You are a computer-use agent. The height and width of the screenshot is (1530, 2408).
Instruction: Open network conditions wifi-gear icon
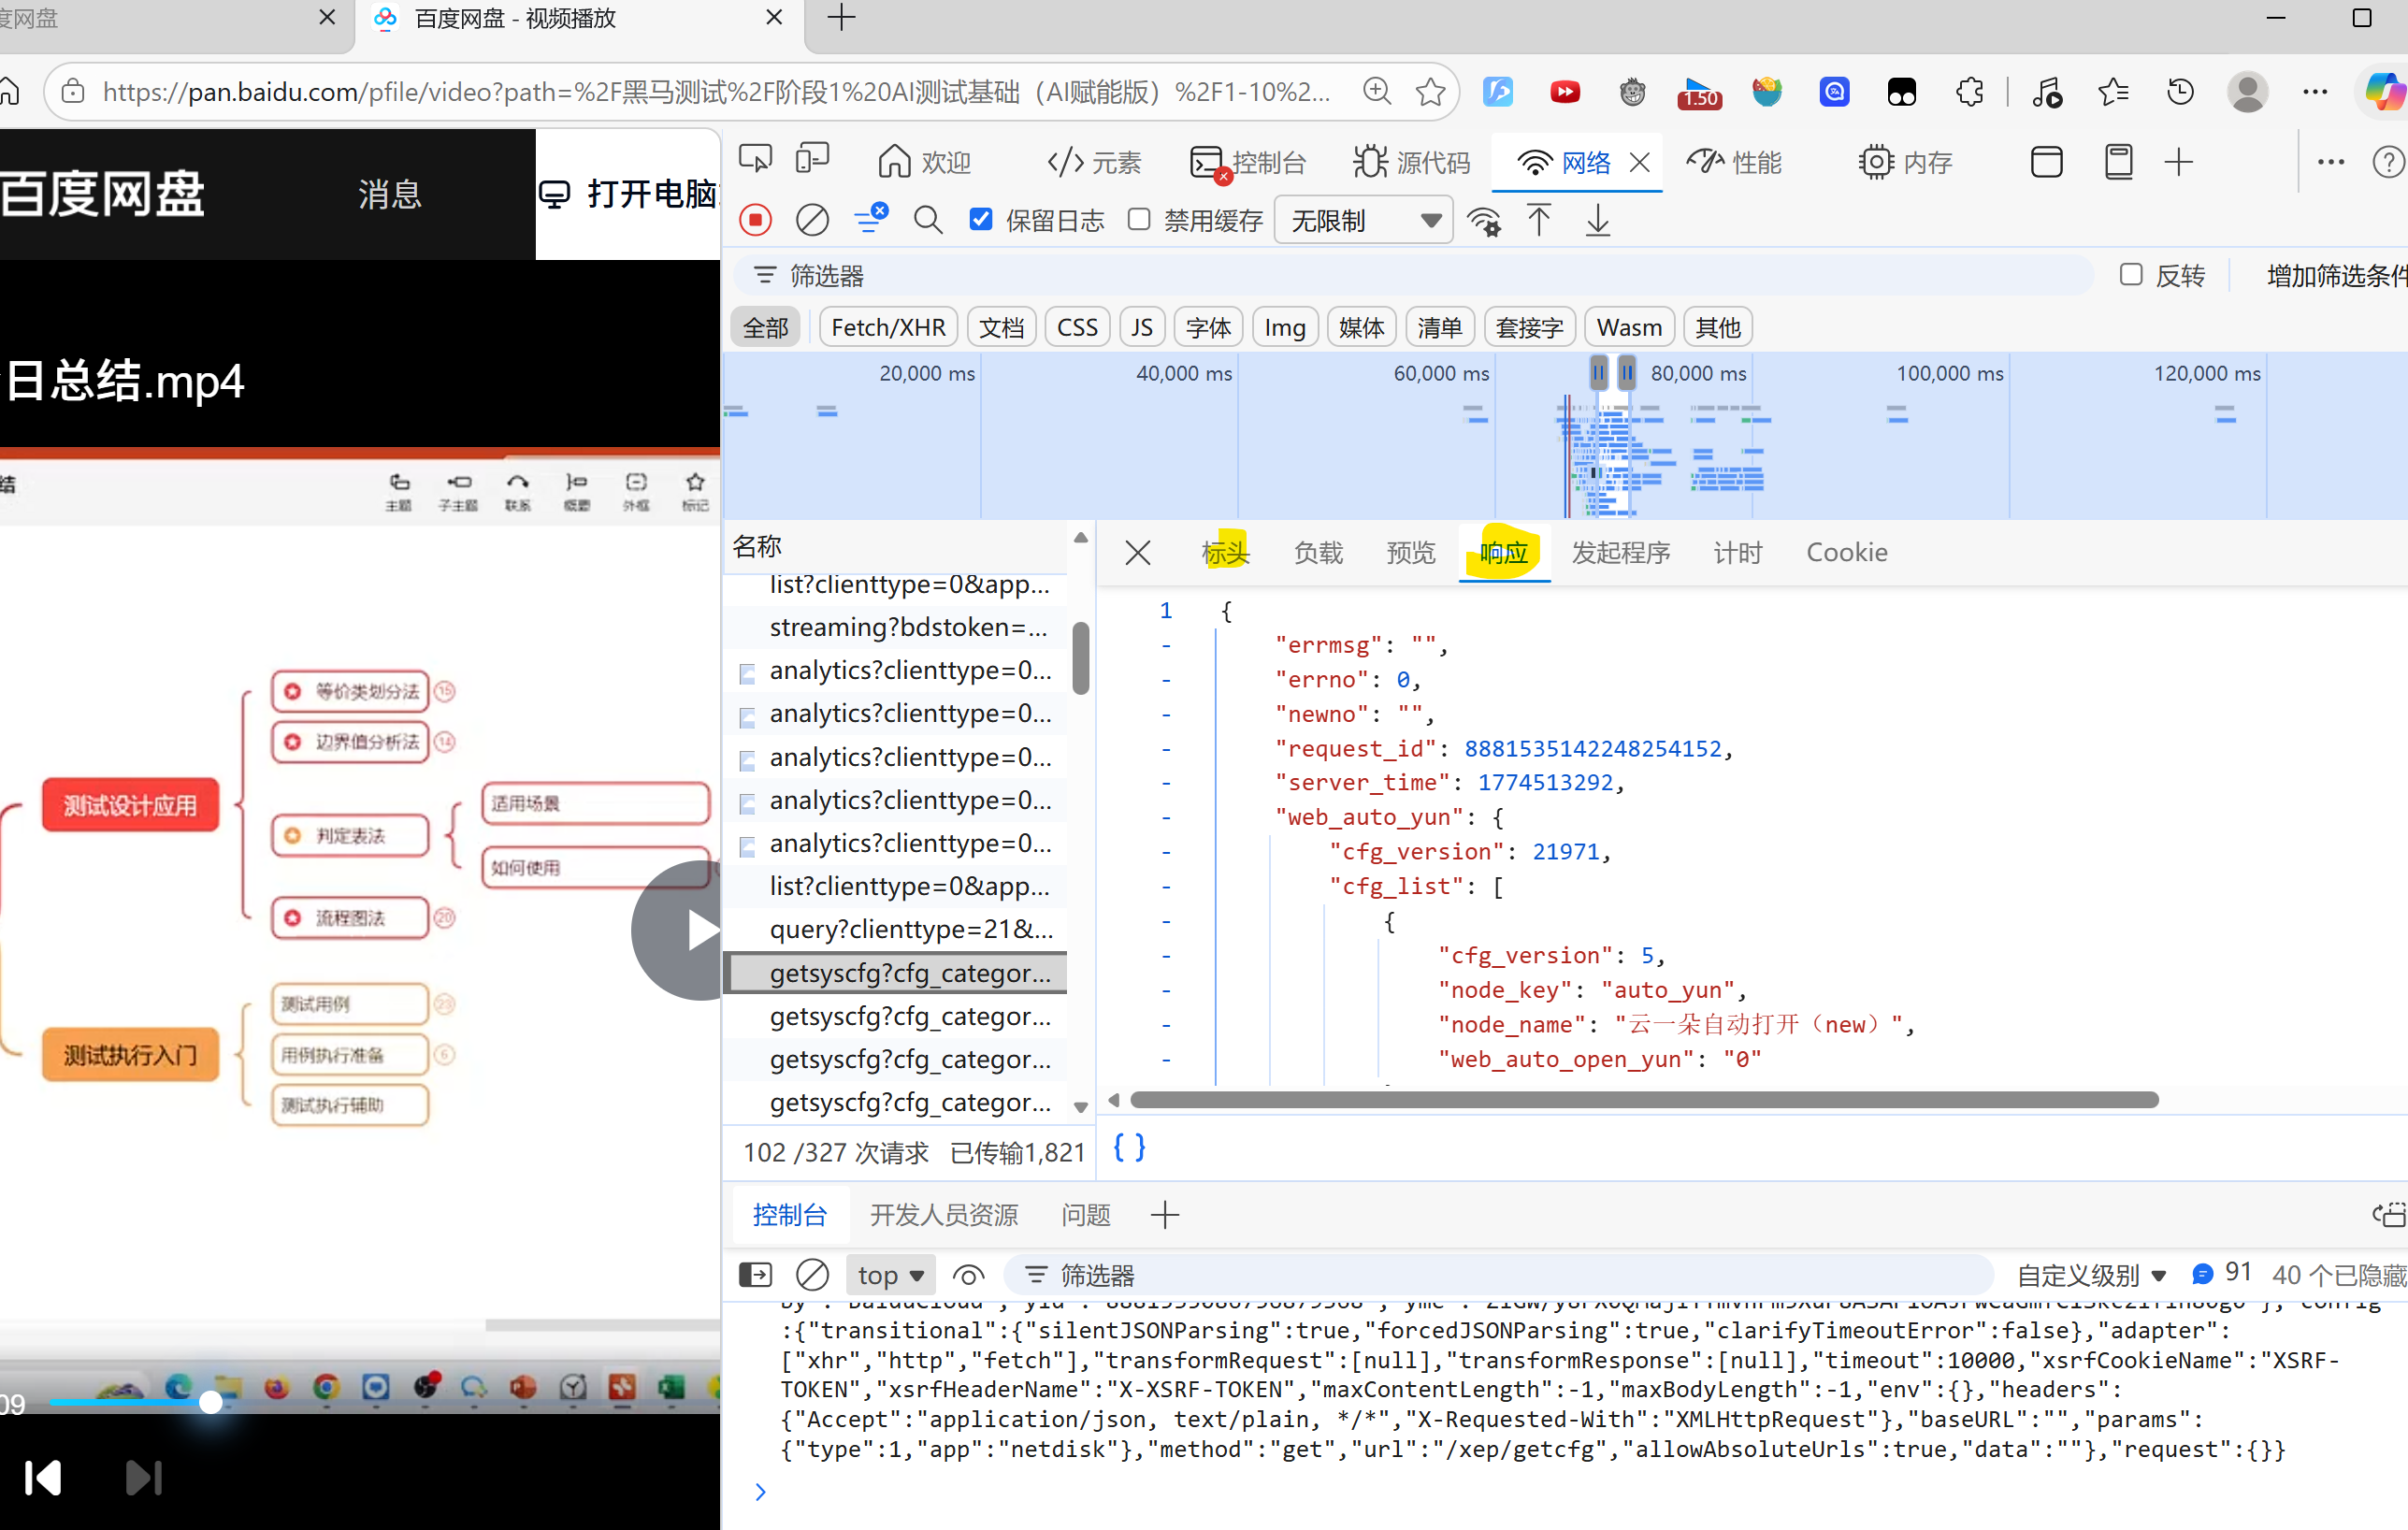point(1484,220)
